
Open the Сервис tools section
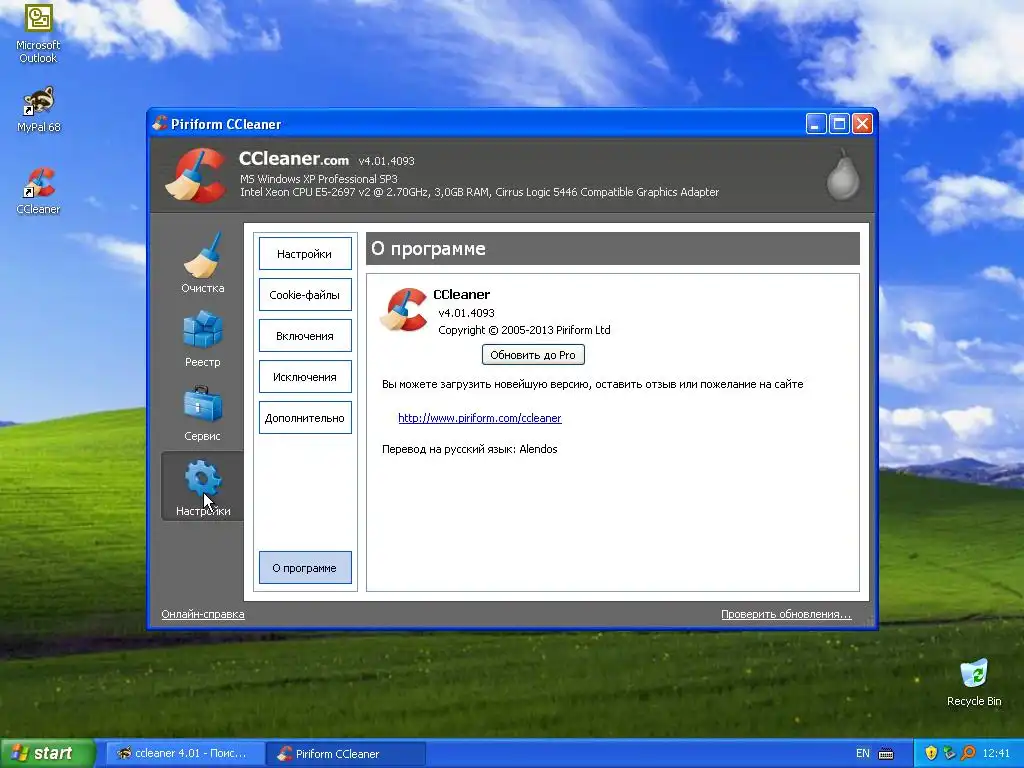click(202, 413)
